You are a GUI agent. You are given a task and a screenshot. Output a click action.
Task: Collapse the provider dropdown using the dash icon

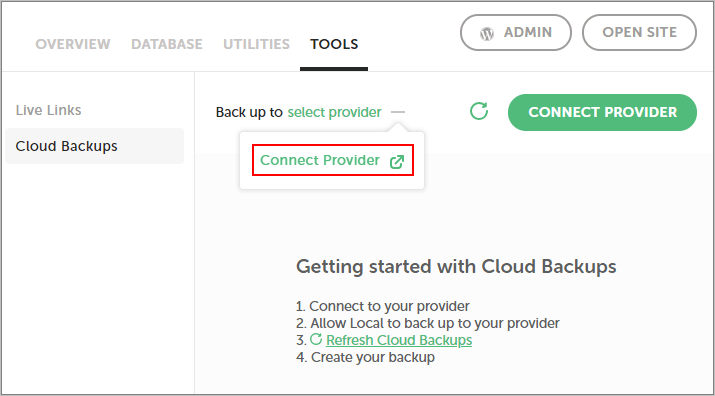coord(398,112)
